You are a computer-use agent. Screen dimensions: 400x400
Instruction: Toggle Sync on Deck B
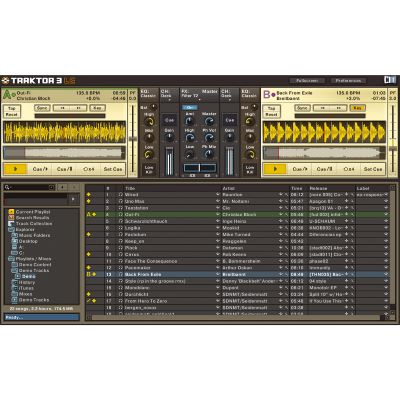click(x=302, y=108)
